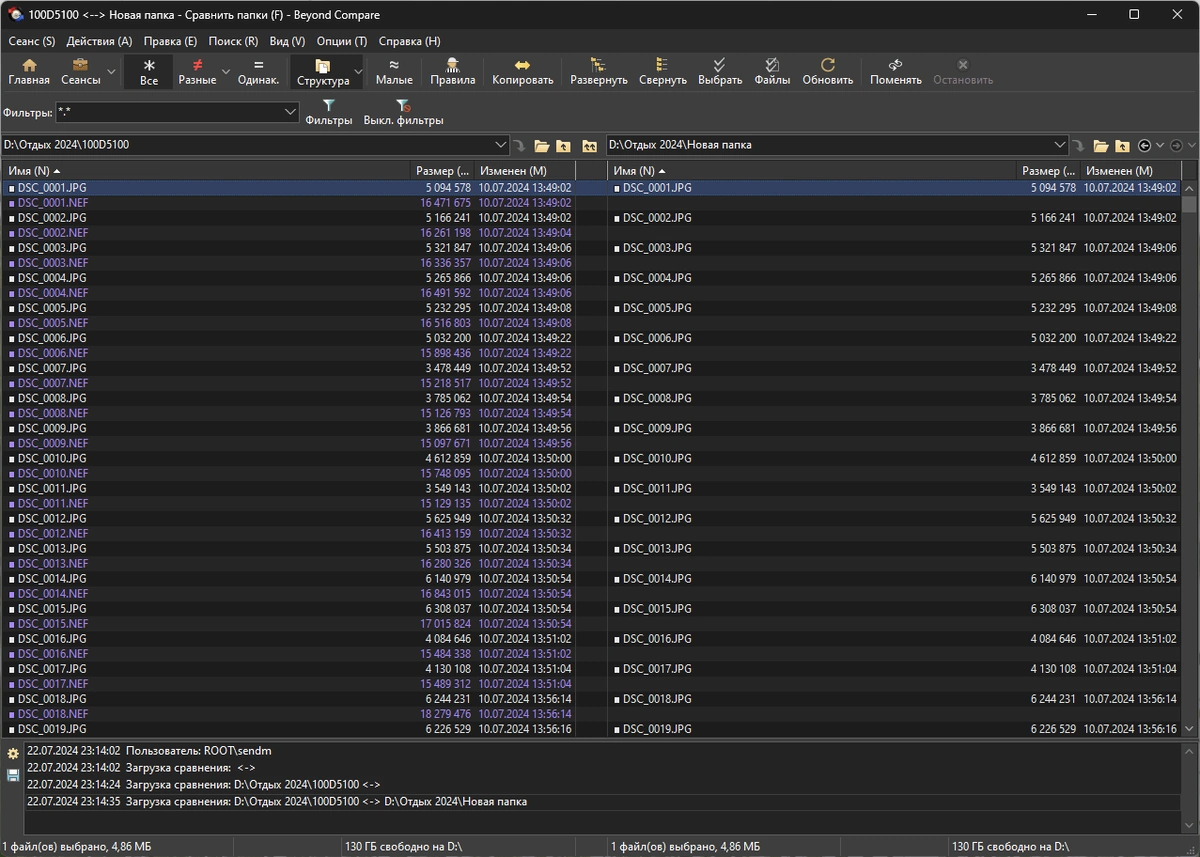Click the Файлы select files icon
Viewport: 1200px width, 857px height.
click(772, 72)
